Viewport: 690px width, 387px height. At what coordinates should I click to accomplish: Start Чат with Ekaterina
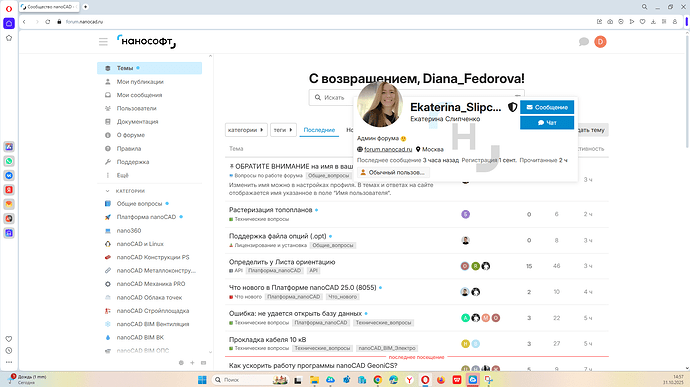tap(547, 123)
